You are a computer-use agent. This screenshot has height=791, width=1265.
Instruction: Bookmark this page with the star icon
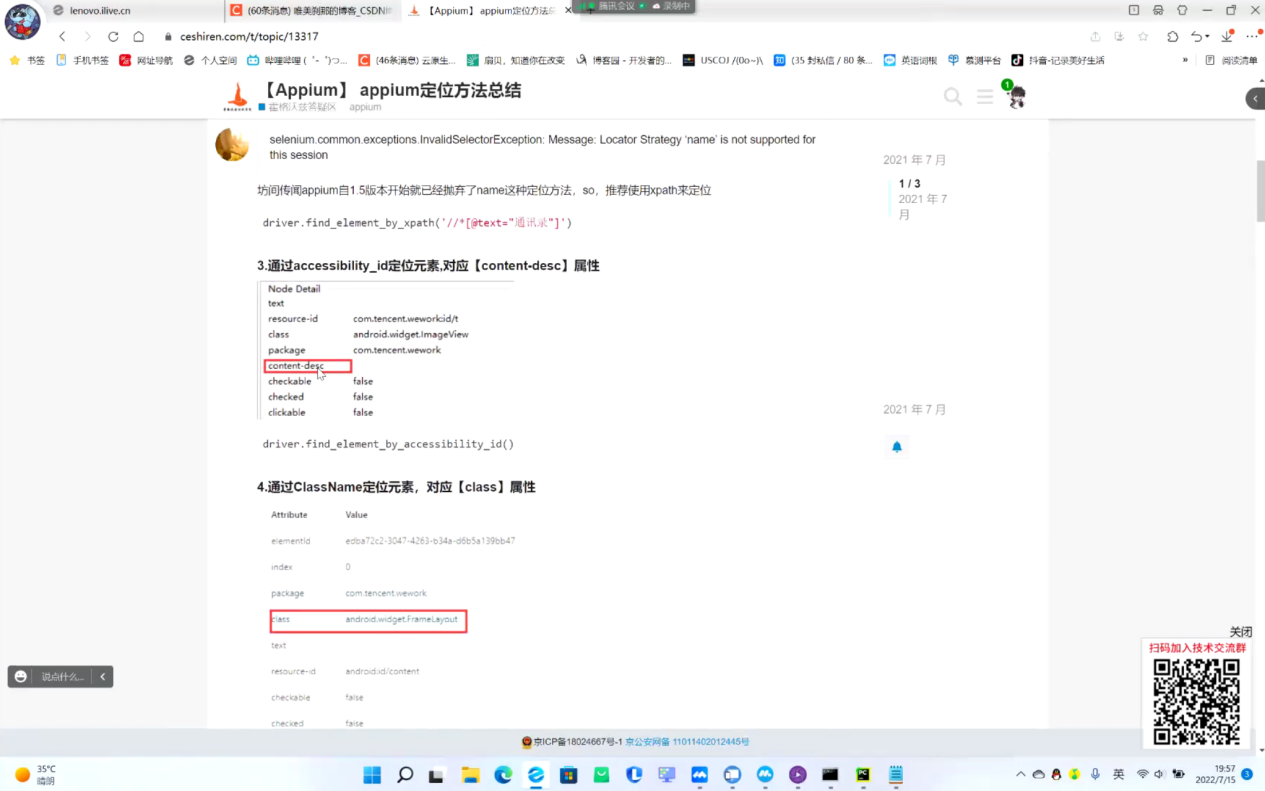tap(1143, 36)
